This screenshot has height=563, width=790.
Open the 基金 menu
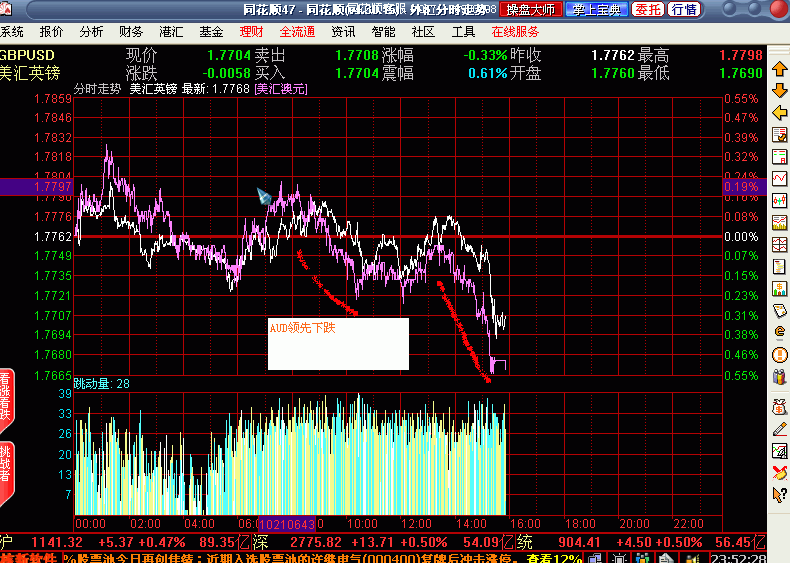[x=211, y=32]
